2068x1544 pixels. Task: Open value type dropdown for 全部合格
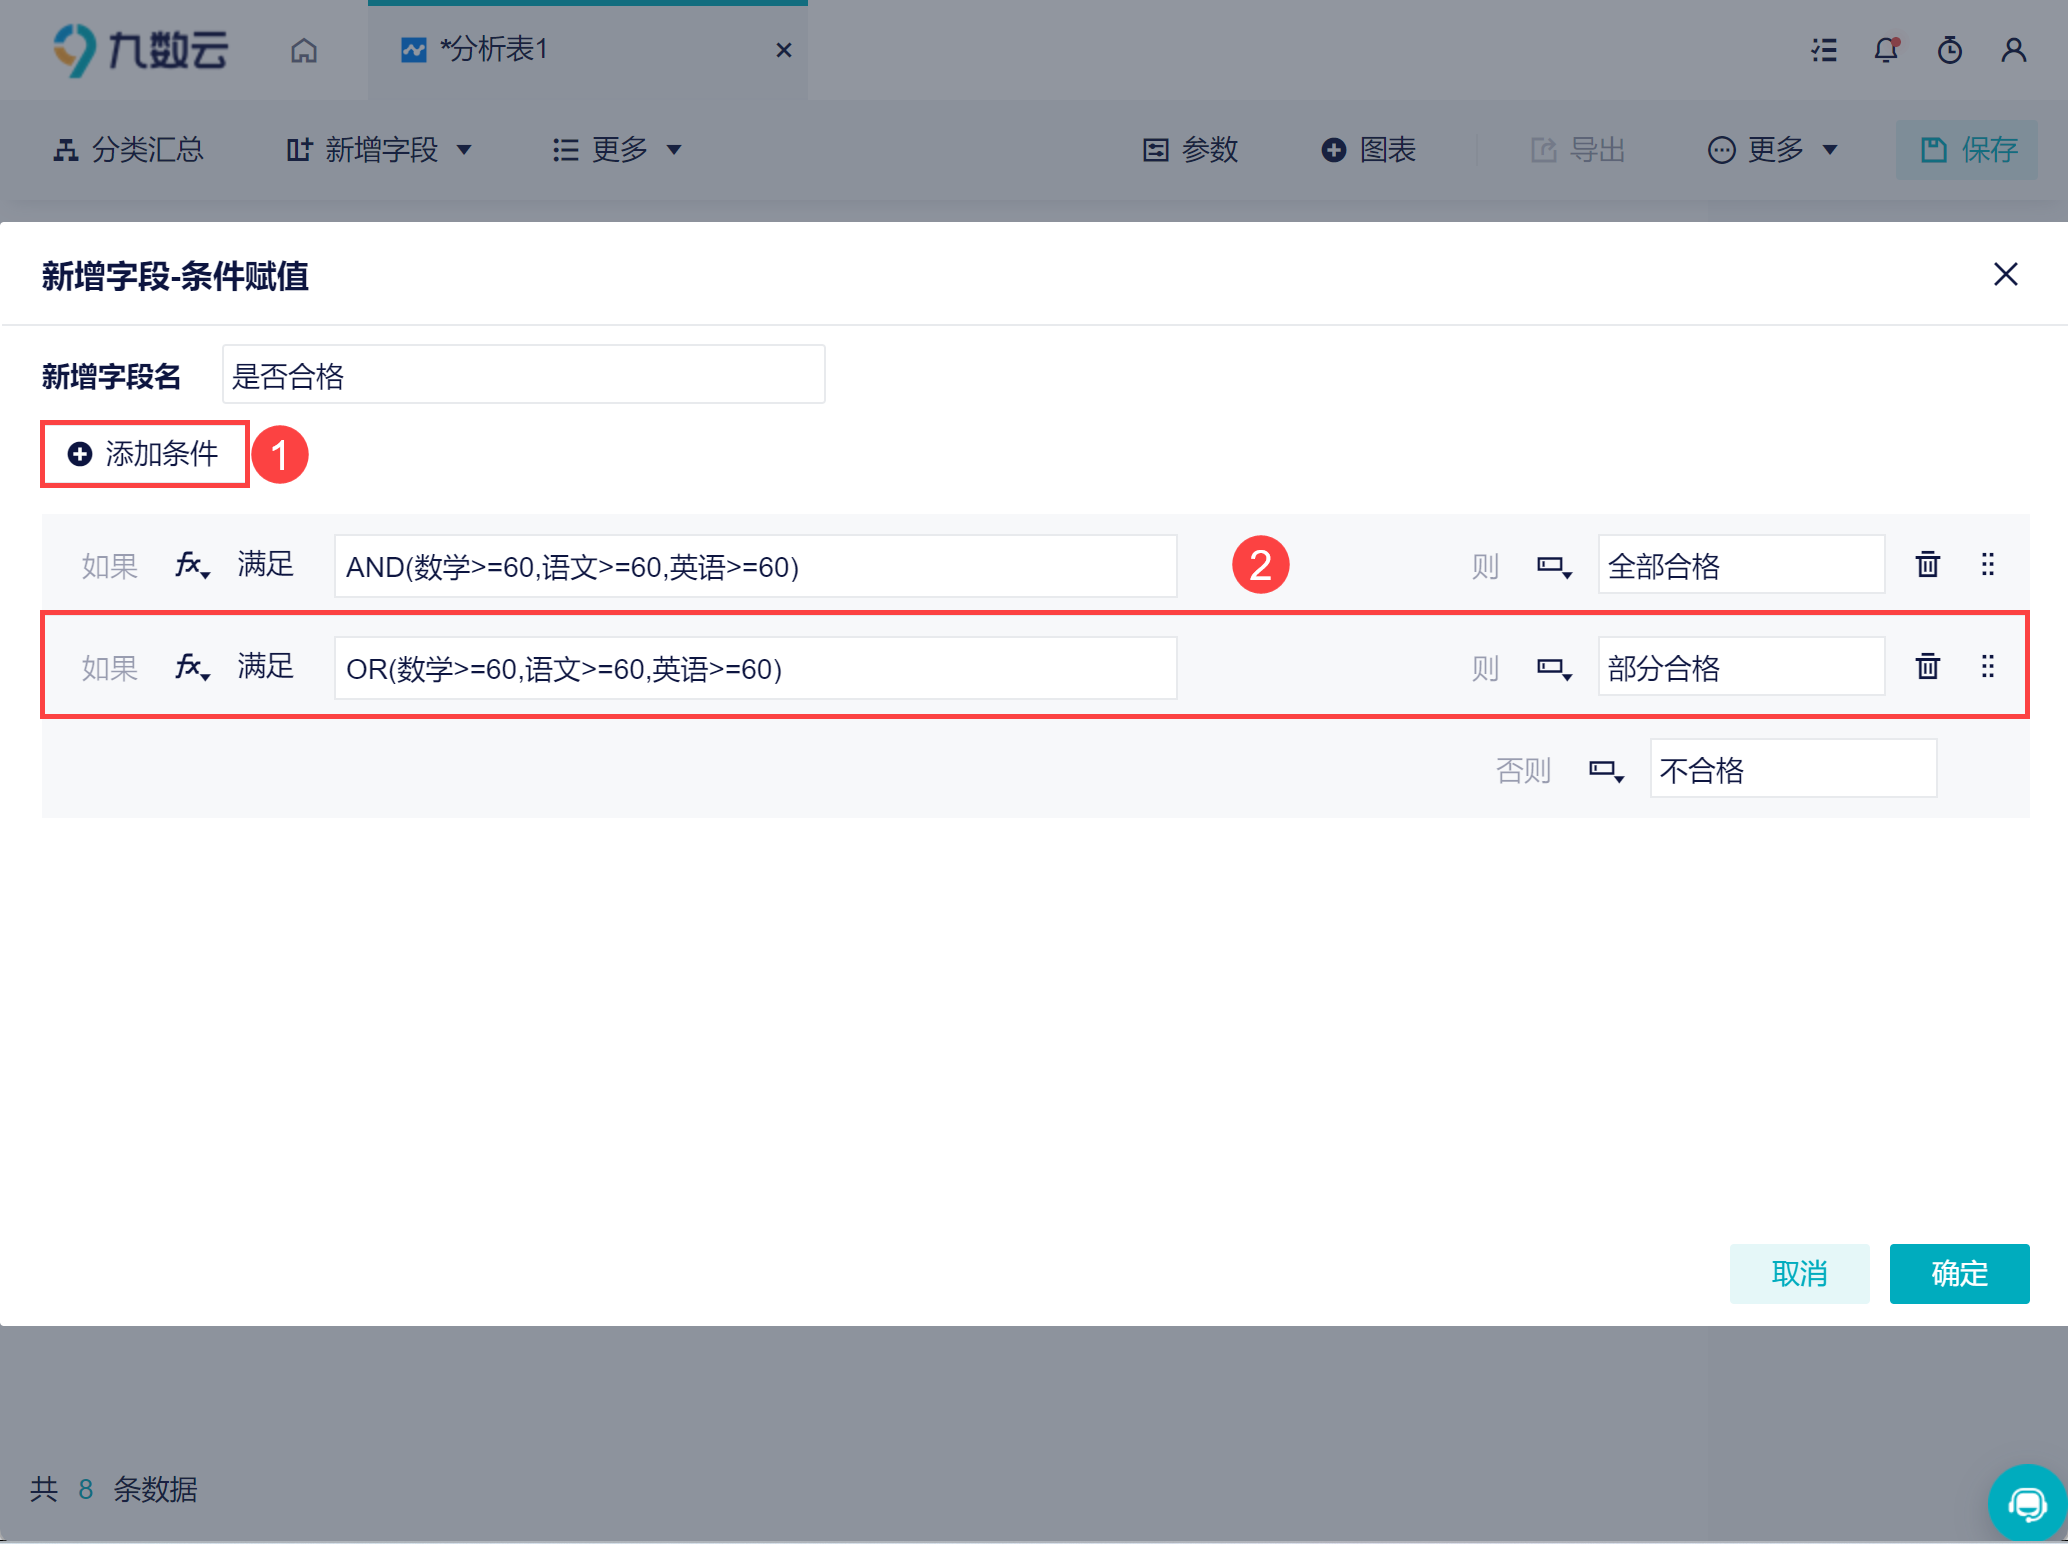1554,567
